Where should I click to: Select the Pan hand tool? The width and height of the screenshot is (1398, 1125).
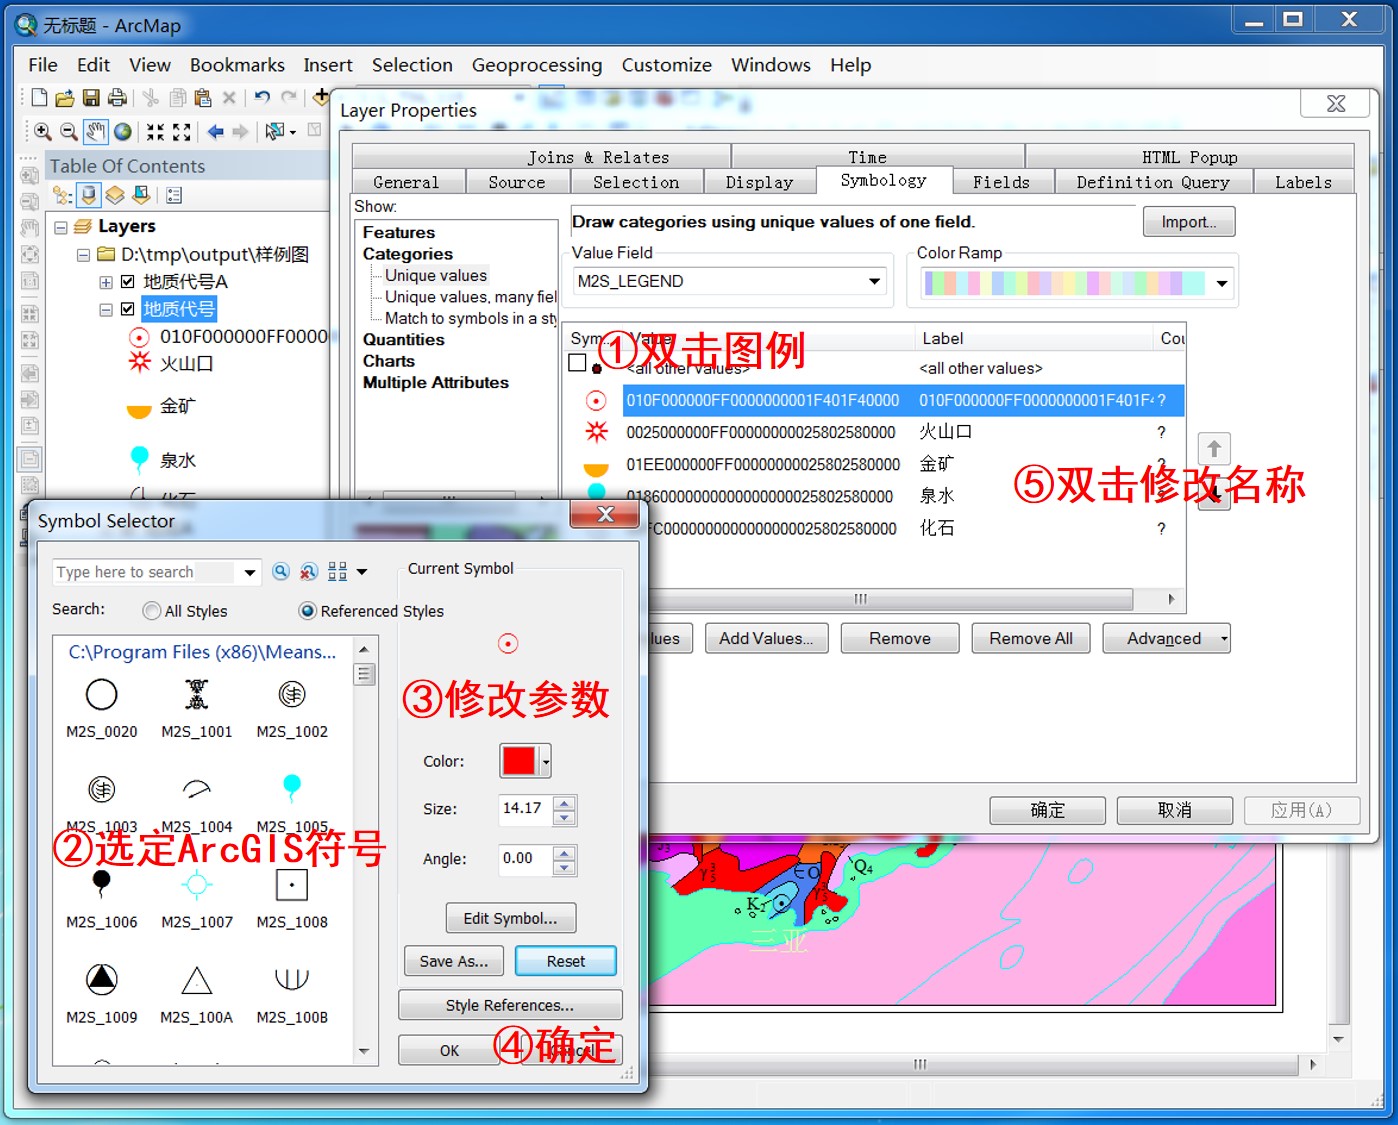[96, 131]
